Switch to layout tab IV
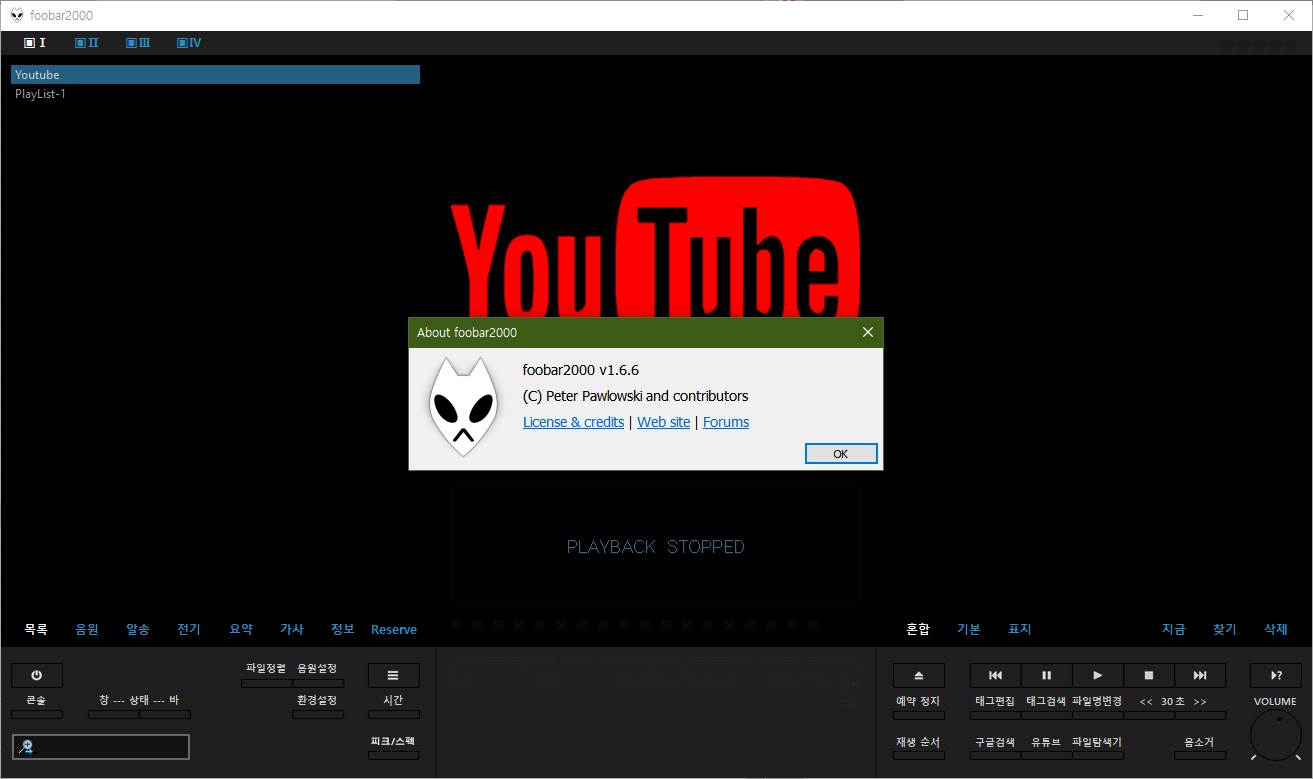This screenshot has height=779, width=1313. pos(189,43)
